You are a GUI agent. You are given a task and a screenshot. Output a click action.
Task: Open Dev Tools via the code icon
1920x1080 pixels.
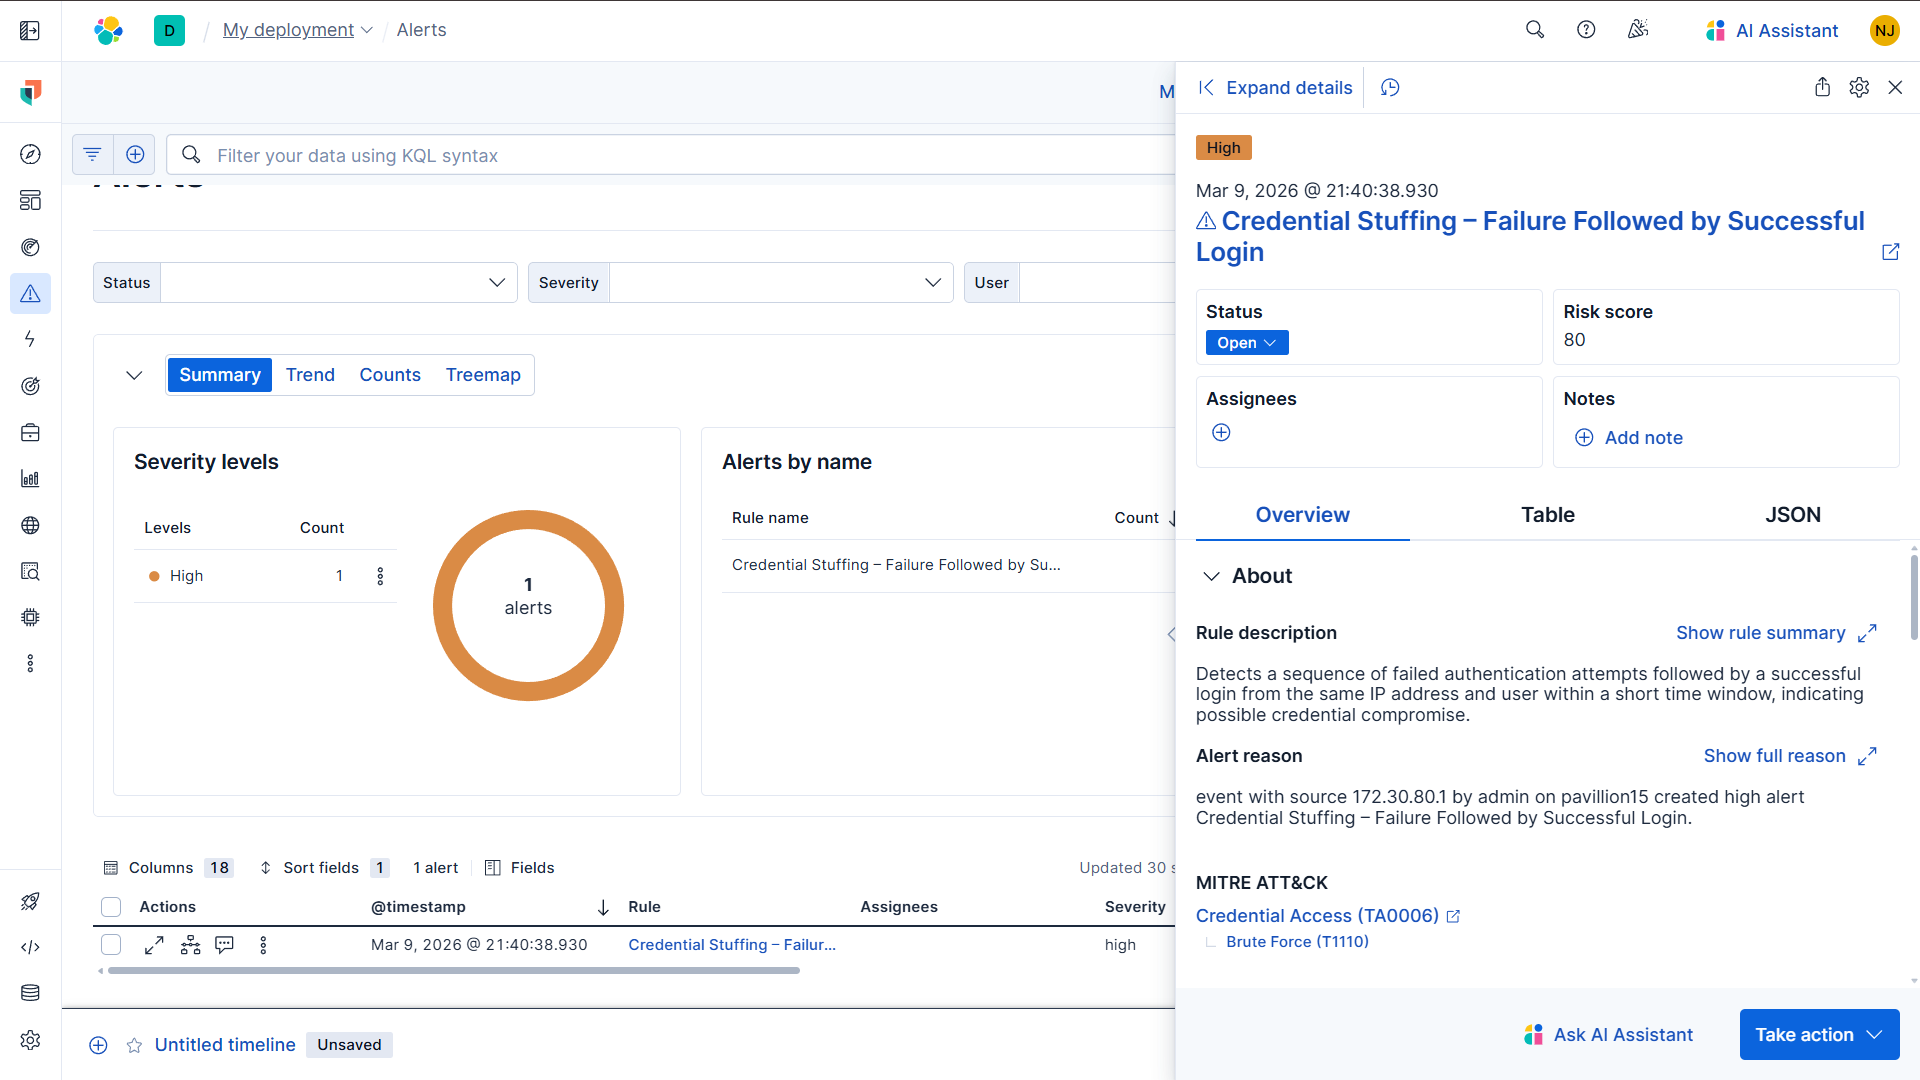click(31, 947)
